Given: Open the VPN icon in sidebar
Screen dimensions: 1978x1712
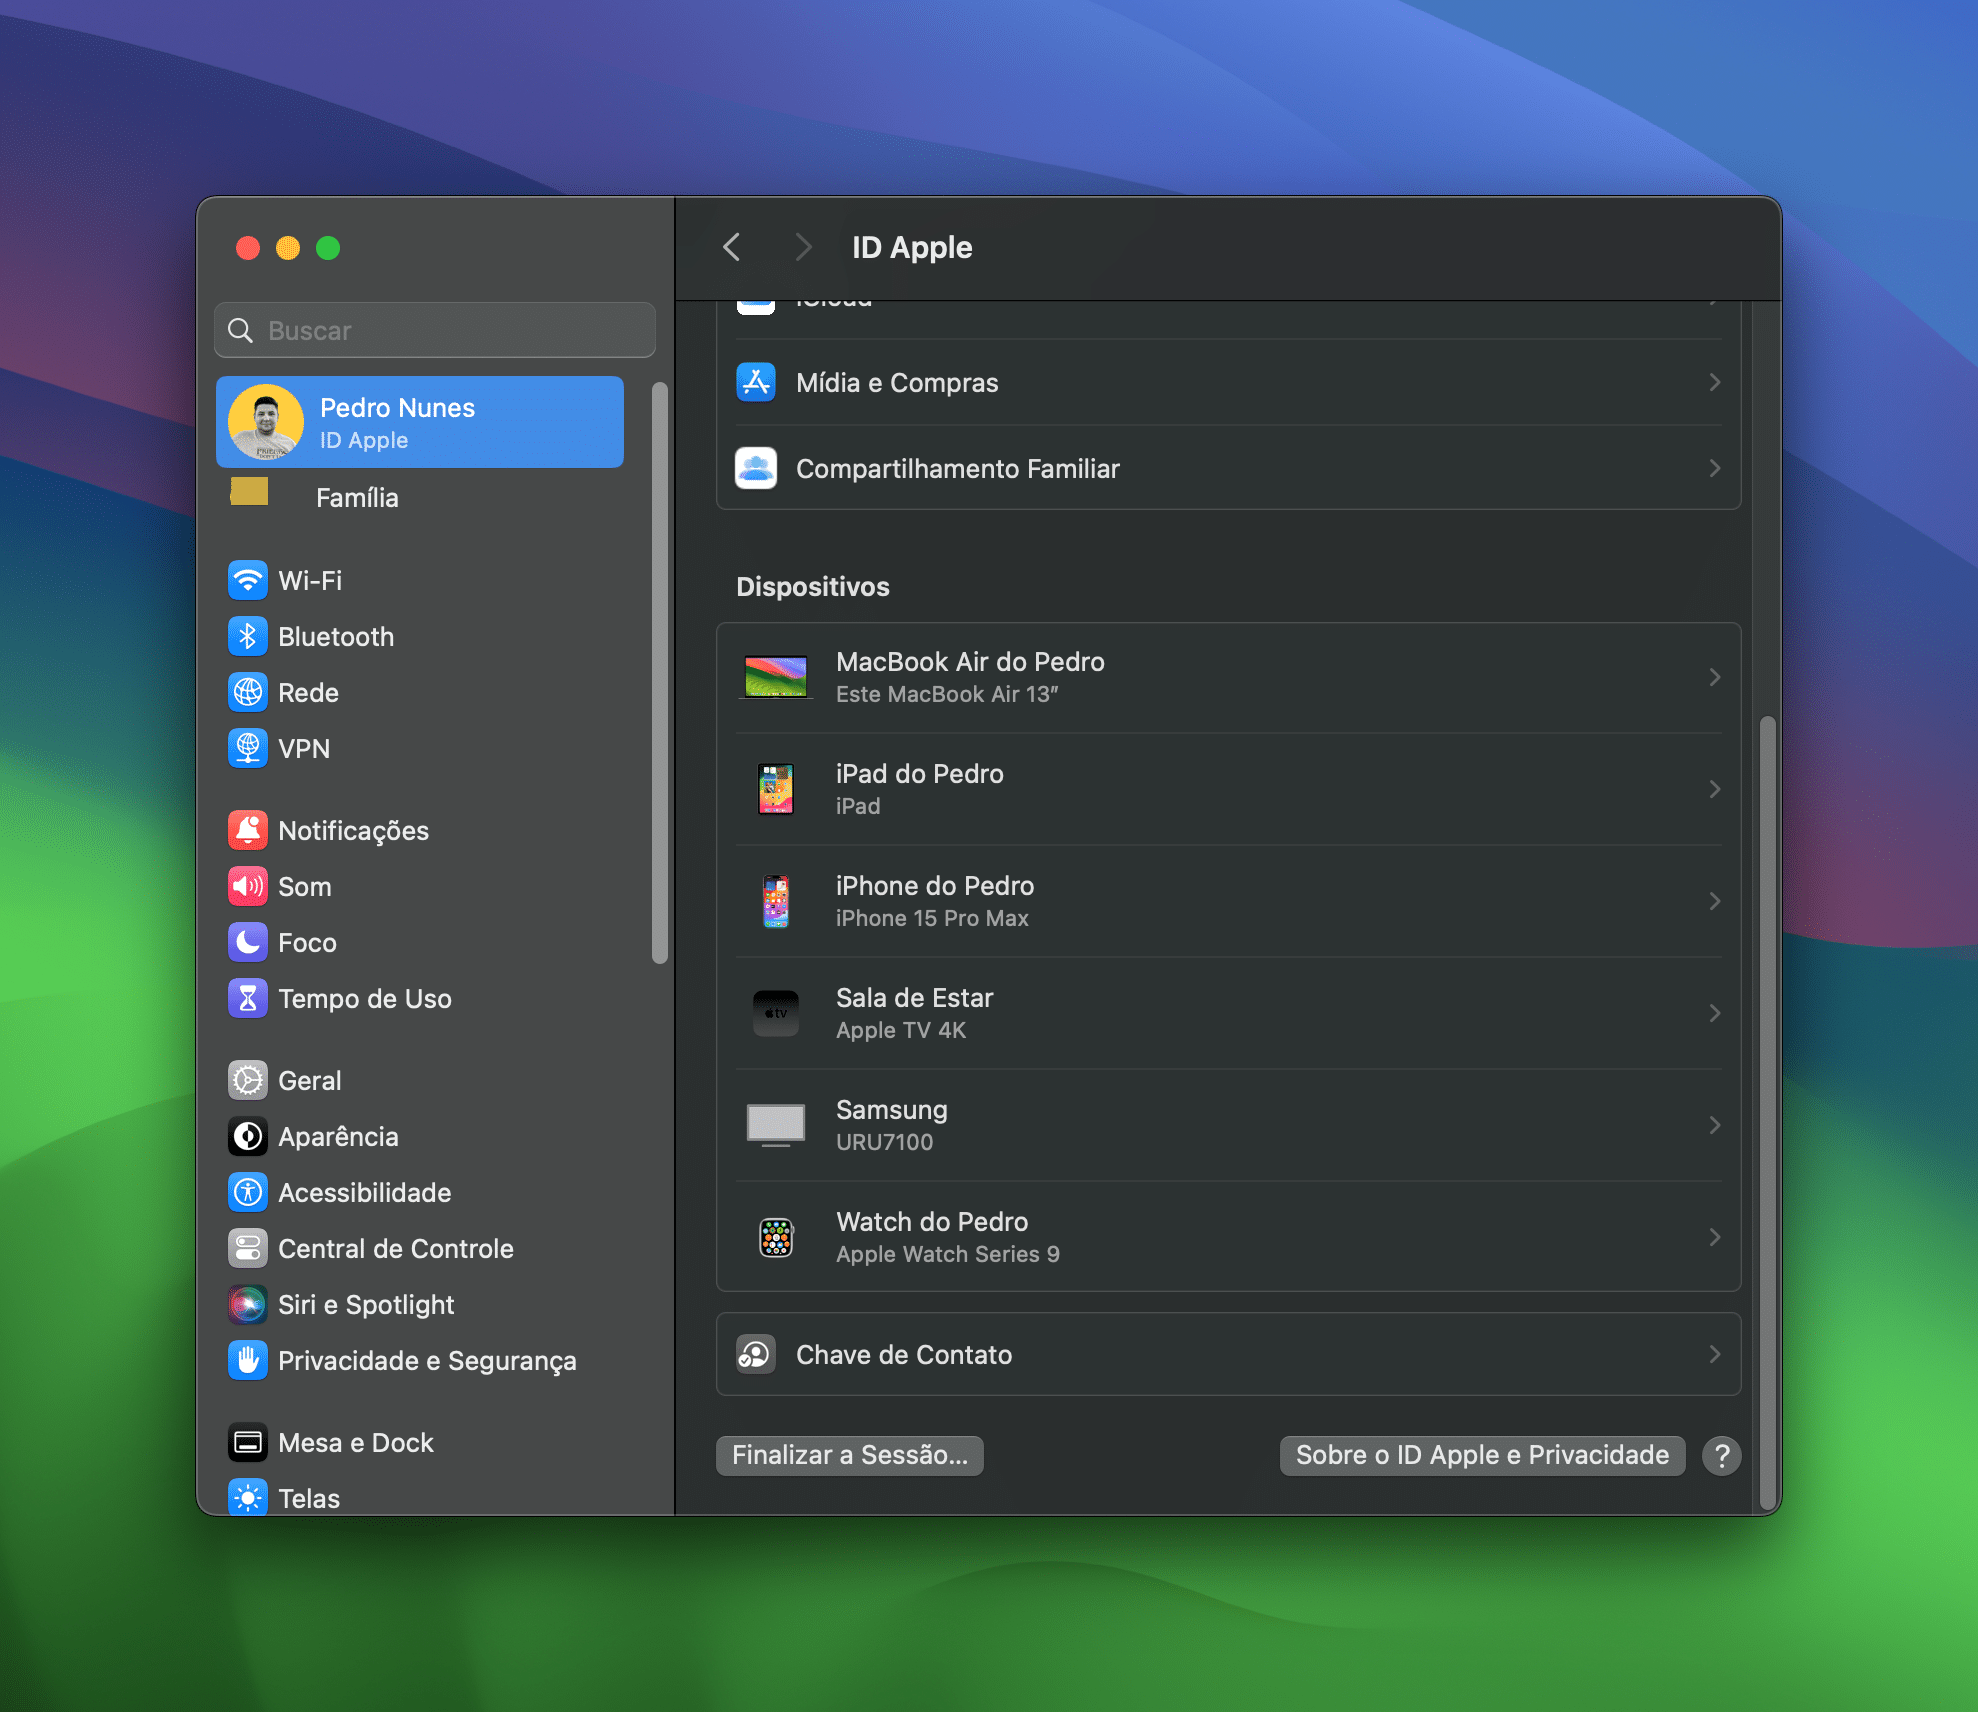Looking at the screenshot, I should pyautogui.click(x=248, y=748).
